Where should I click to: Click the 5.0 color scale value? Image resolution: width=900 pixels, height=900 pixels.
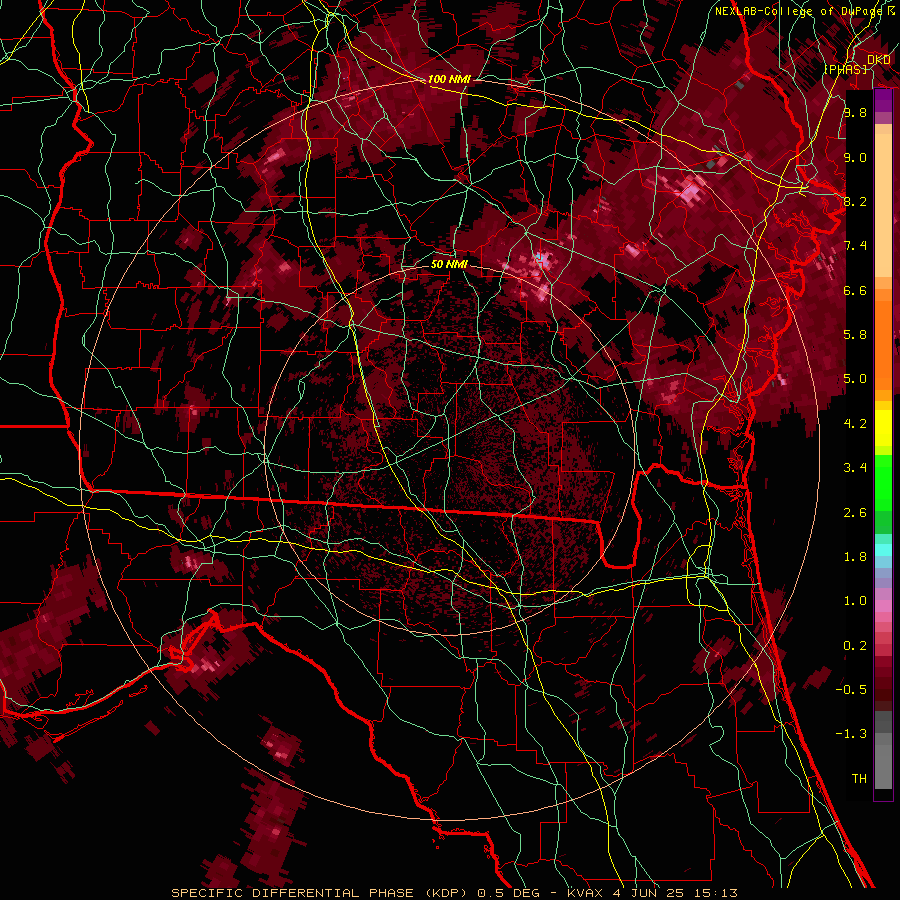coord(855,379)
